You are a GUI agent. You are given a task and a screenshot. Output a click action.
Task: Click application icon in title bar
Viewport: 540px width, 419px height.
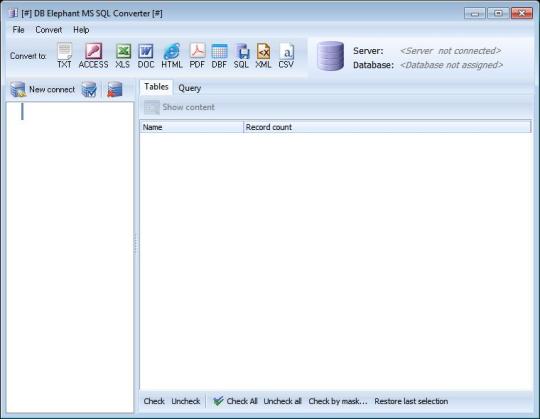pos(13,13)
